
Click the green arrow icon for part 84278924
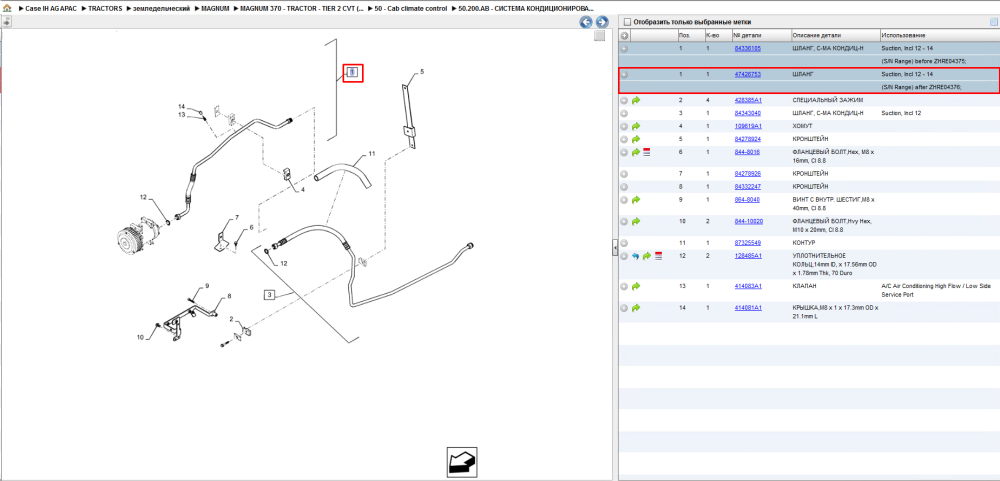(x=636, y=139)
